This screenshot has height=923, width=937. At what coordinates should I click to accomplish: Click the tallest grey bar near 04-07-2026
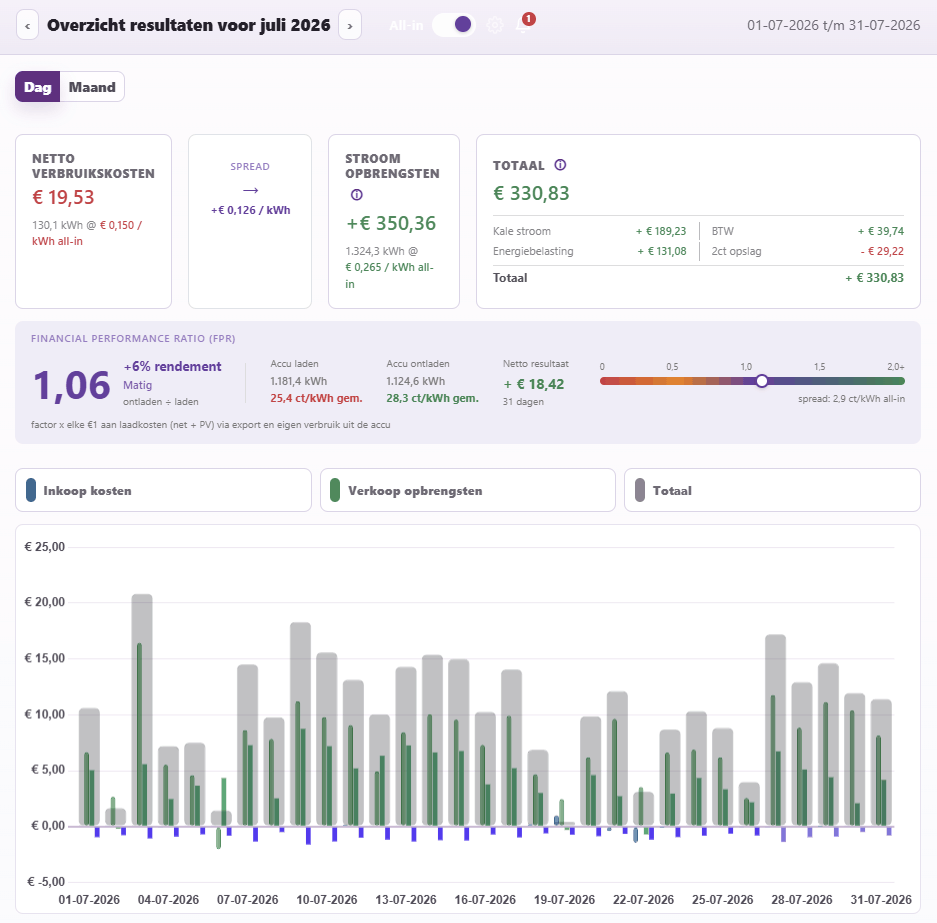(142, 710)
